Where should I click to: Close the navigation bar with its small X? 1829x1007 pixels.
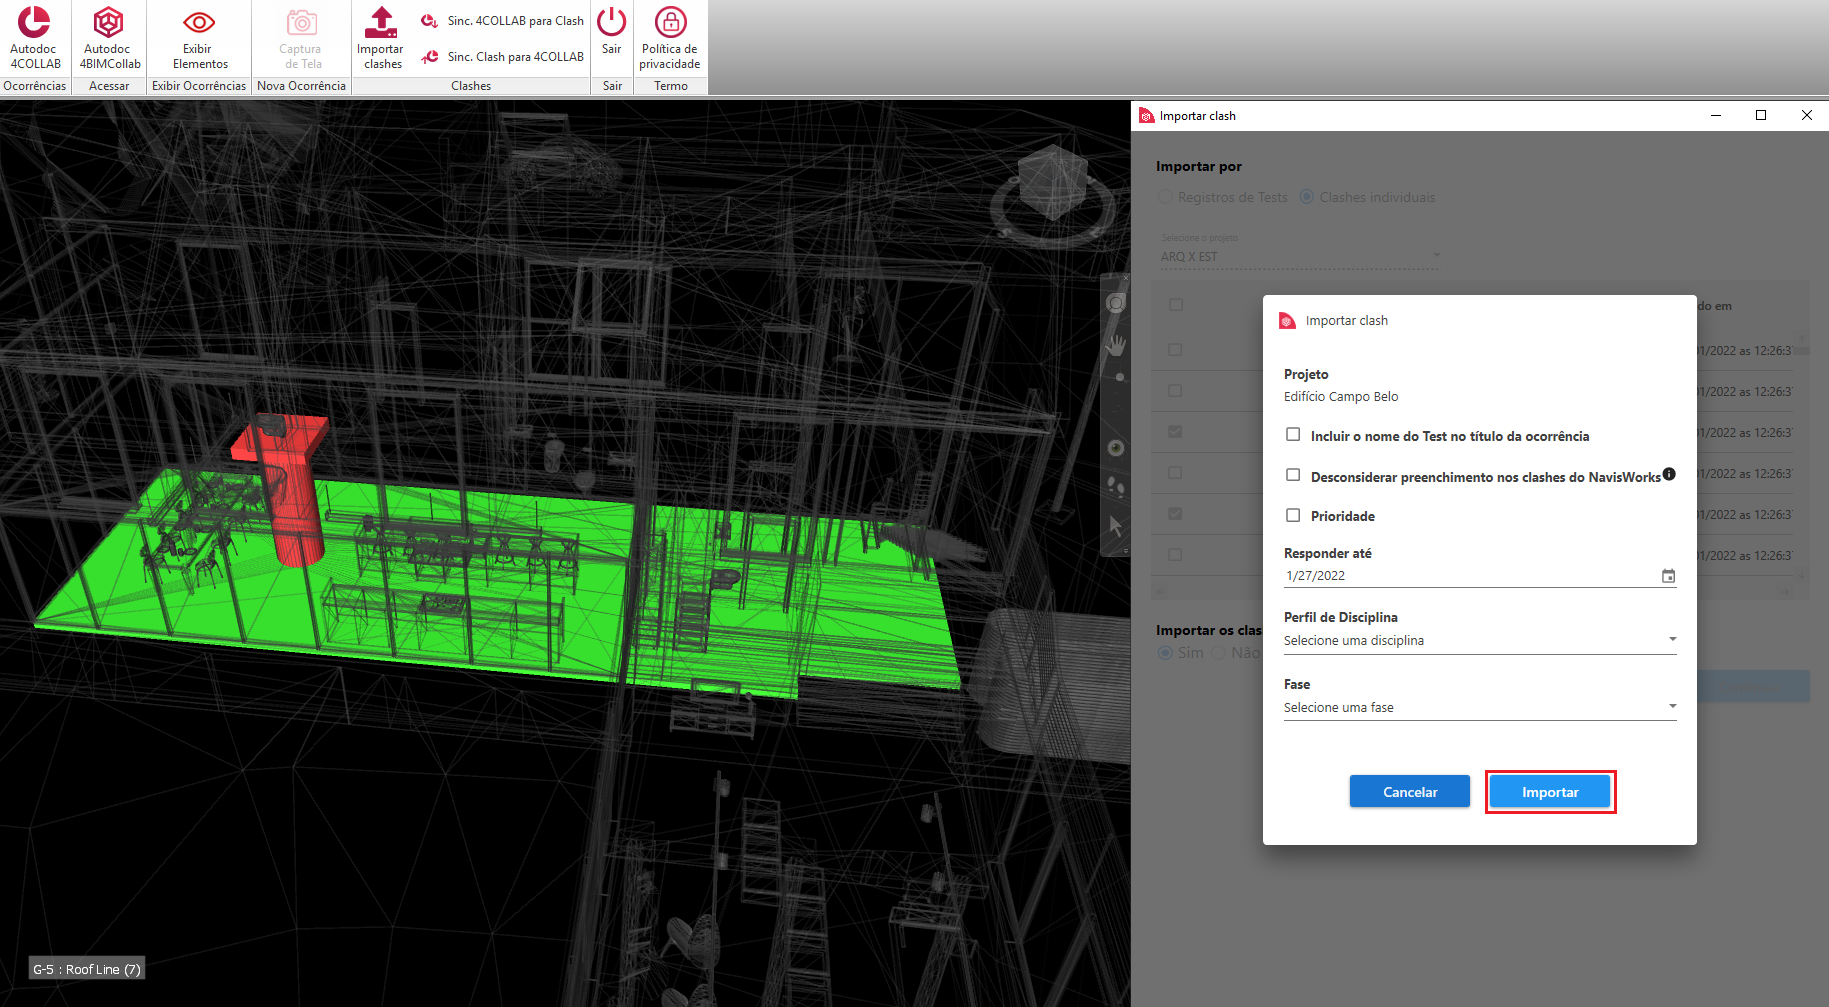[1125, 277]
